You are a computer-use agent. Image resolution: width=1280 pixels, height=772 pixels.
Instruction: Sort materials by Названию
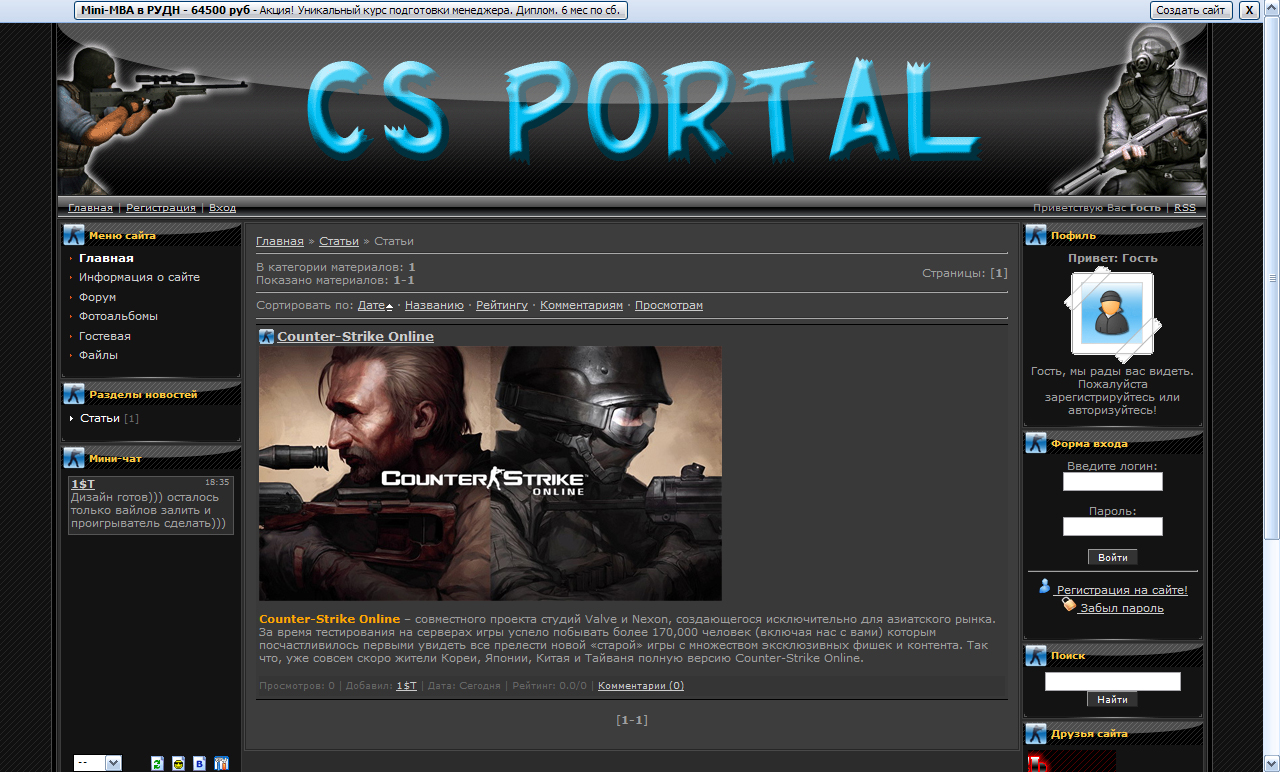434,305
